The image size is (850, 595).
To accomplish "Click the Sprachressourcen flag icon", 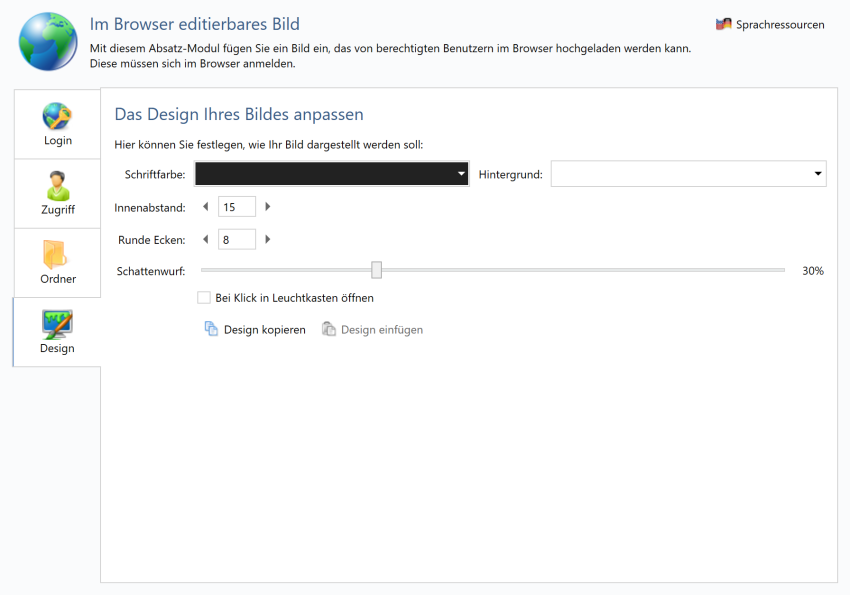I will [x=723, y=24].
